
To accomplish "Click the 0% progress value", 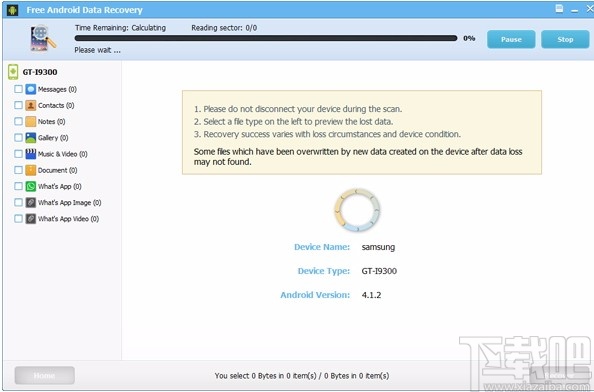I will point(469,38).
